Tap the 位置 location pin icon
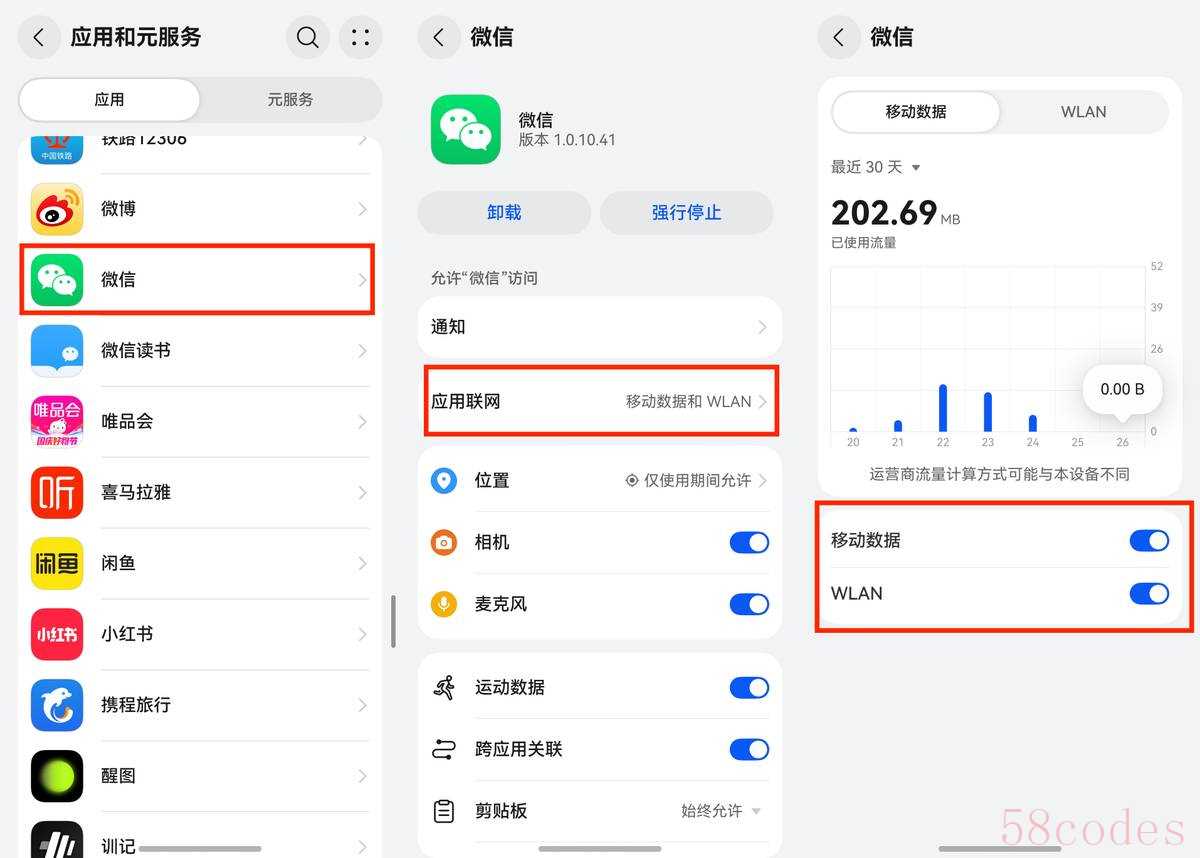1200x858 pixels. pyautogui.click(x=444, y=481)
